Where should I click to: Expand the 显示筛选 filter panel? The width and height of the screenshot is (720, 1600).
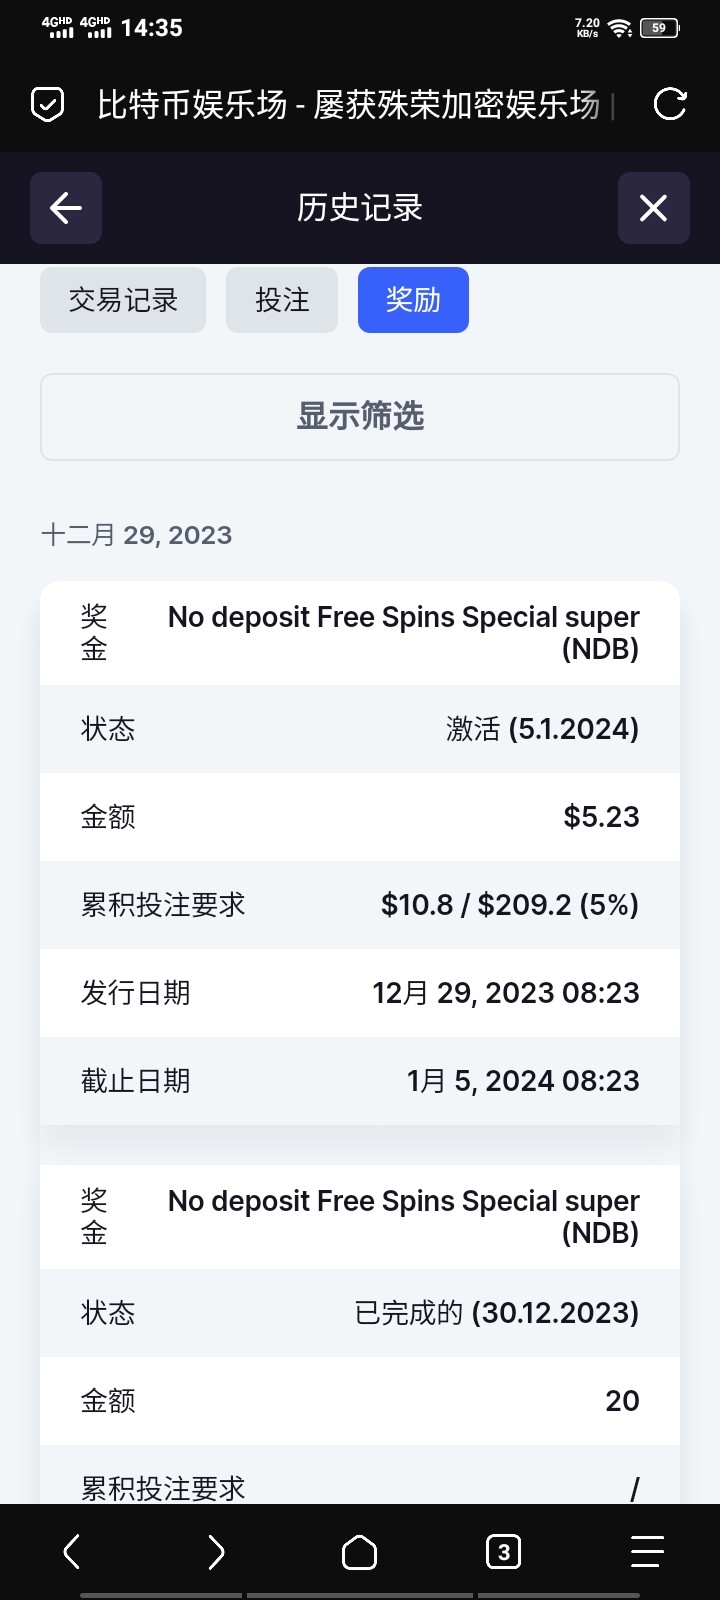point(360,417)
